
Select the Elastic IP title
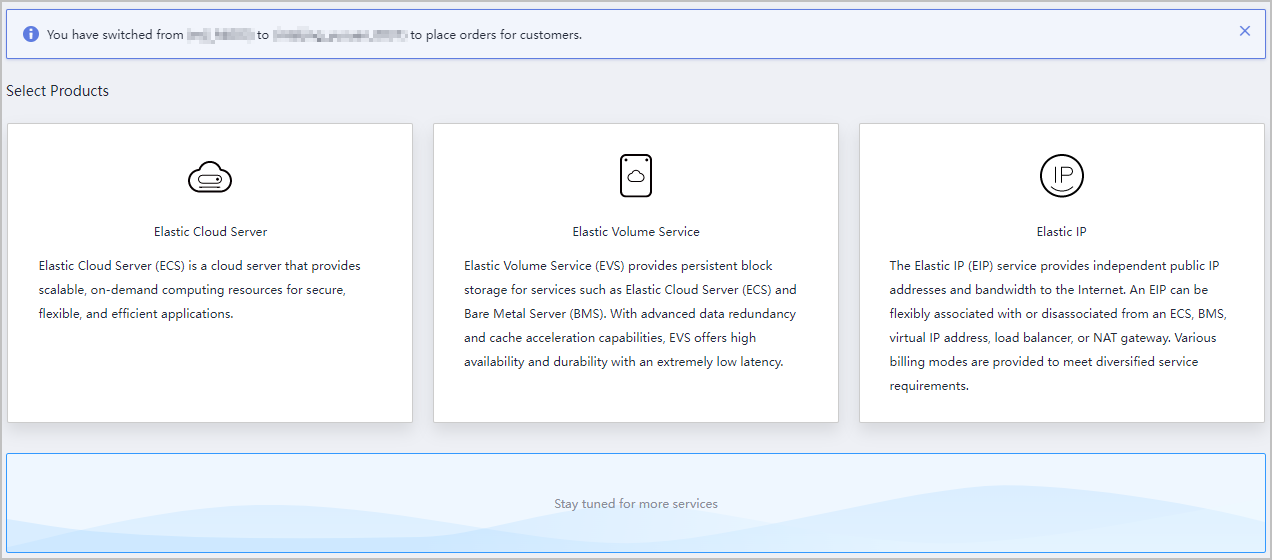click(x=1061, y=231)
